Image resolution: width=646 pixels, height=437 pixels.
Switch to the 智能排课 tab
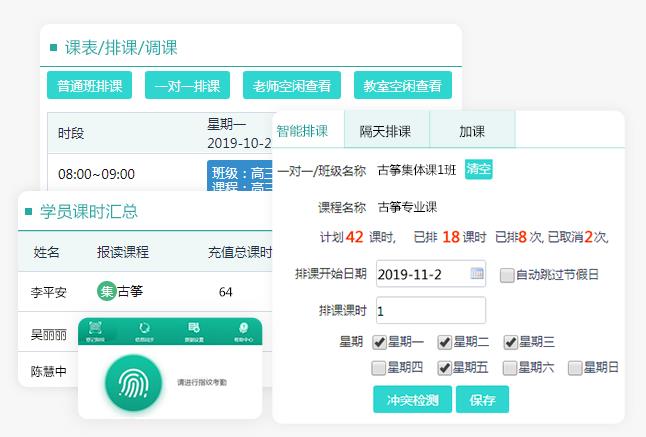click(309, 130)
